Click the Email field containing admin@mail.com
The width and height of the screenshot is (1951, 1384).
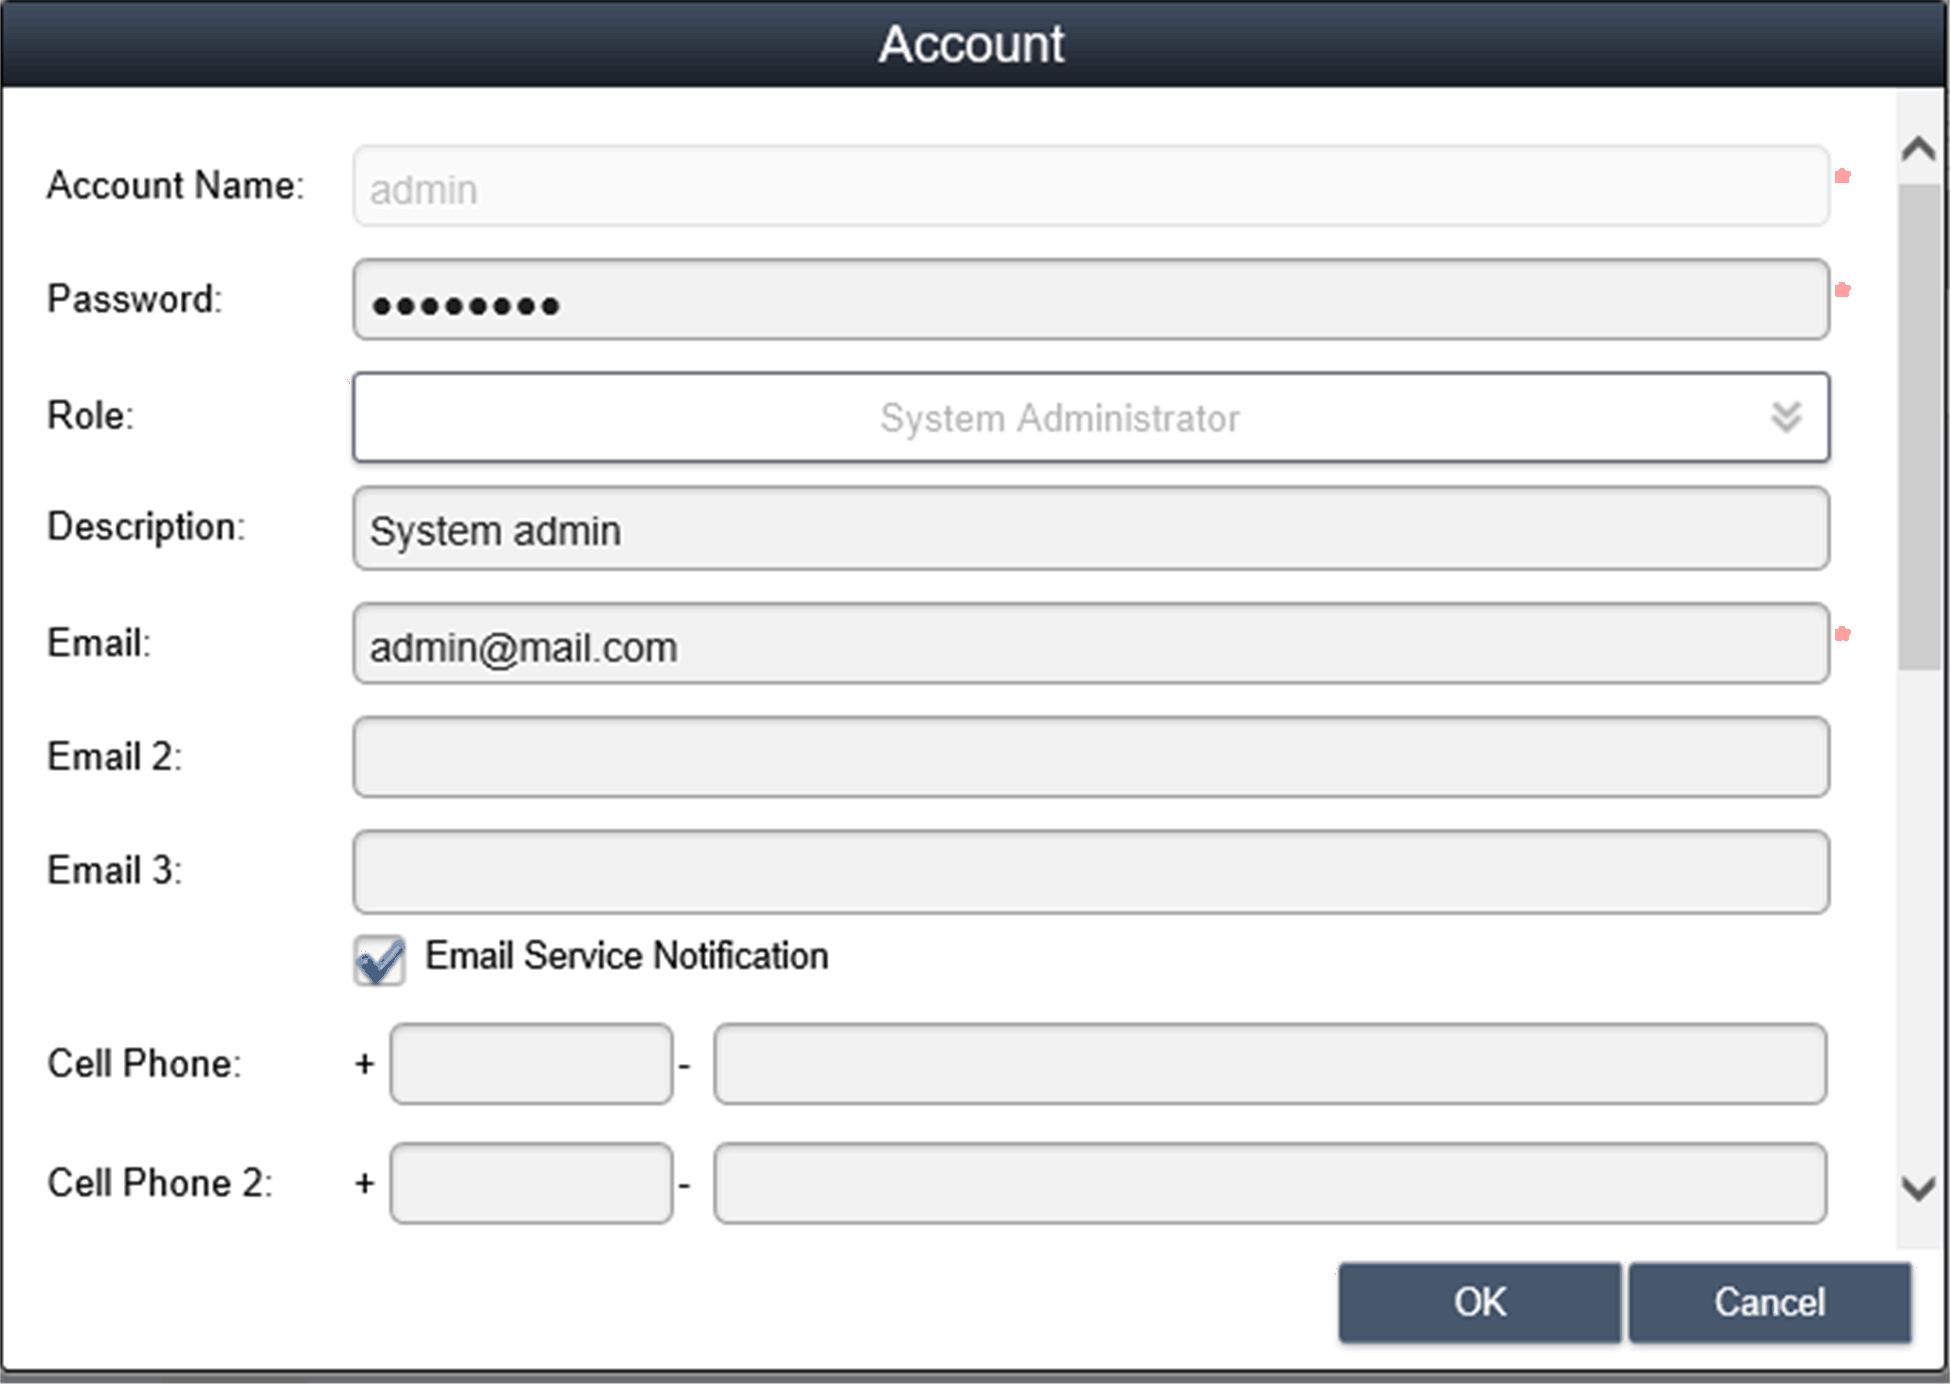click(1090, 644)
